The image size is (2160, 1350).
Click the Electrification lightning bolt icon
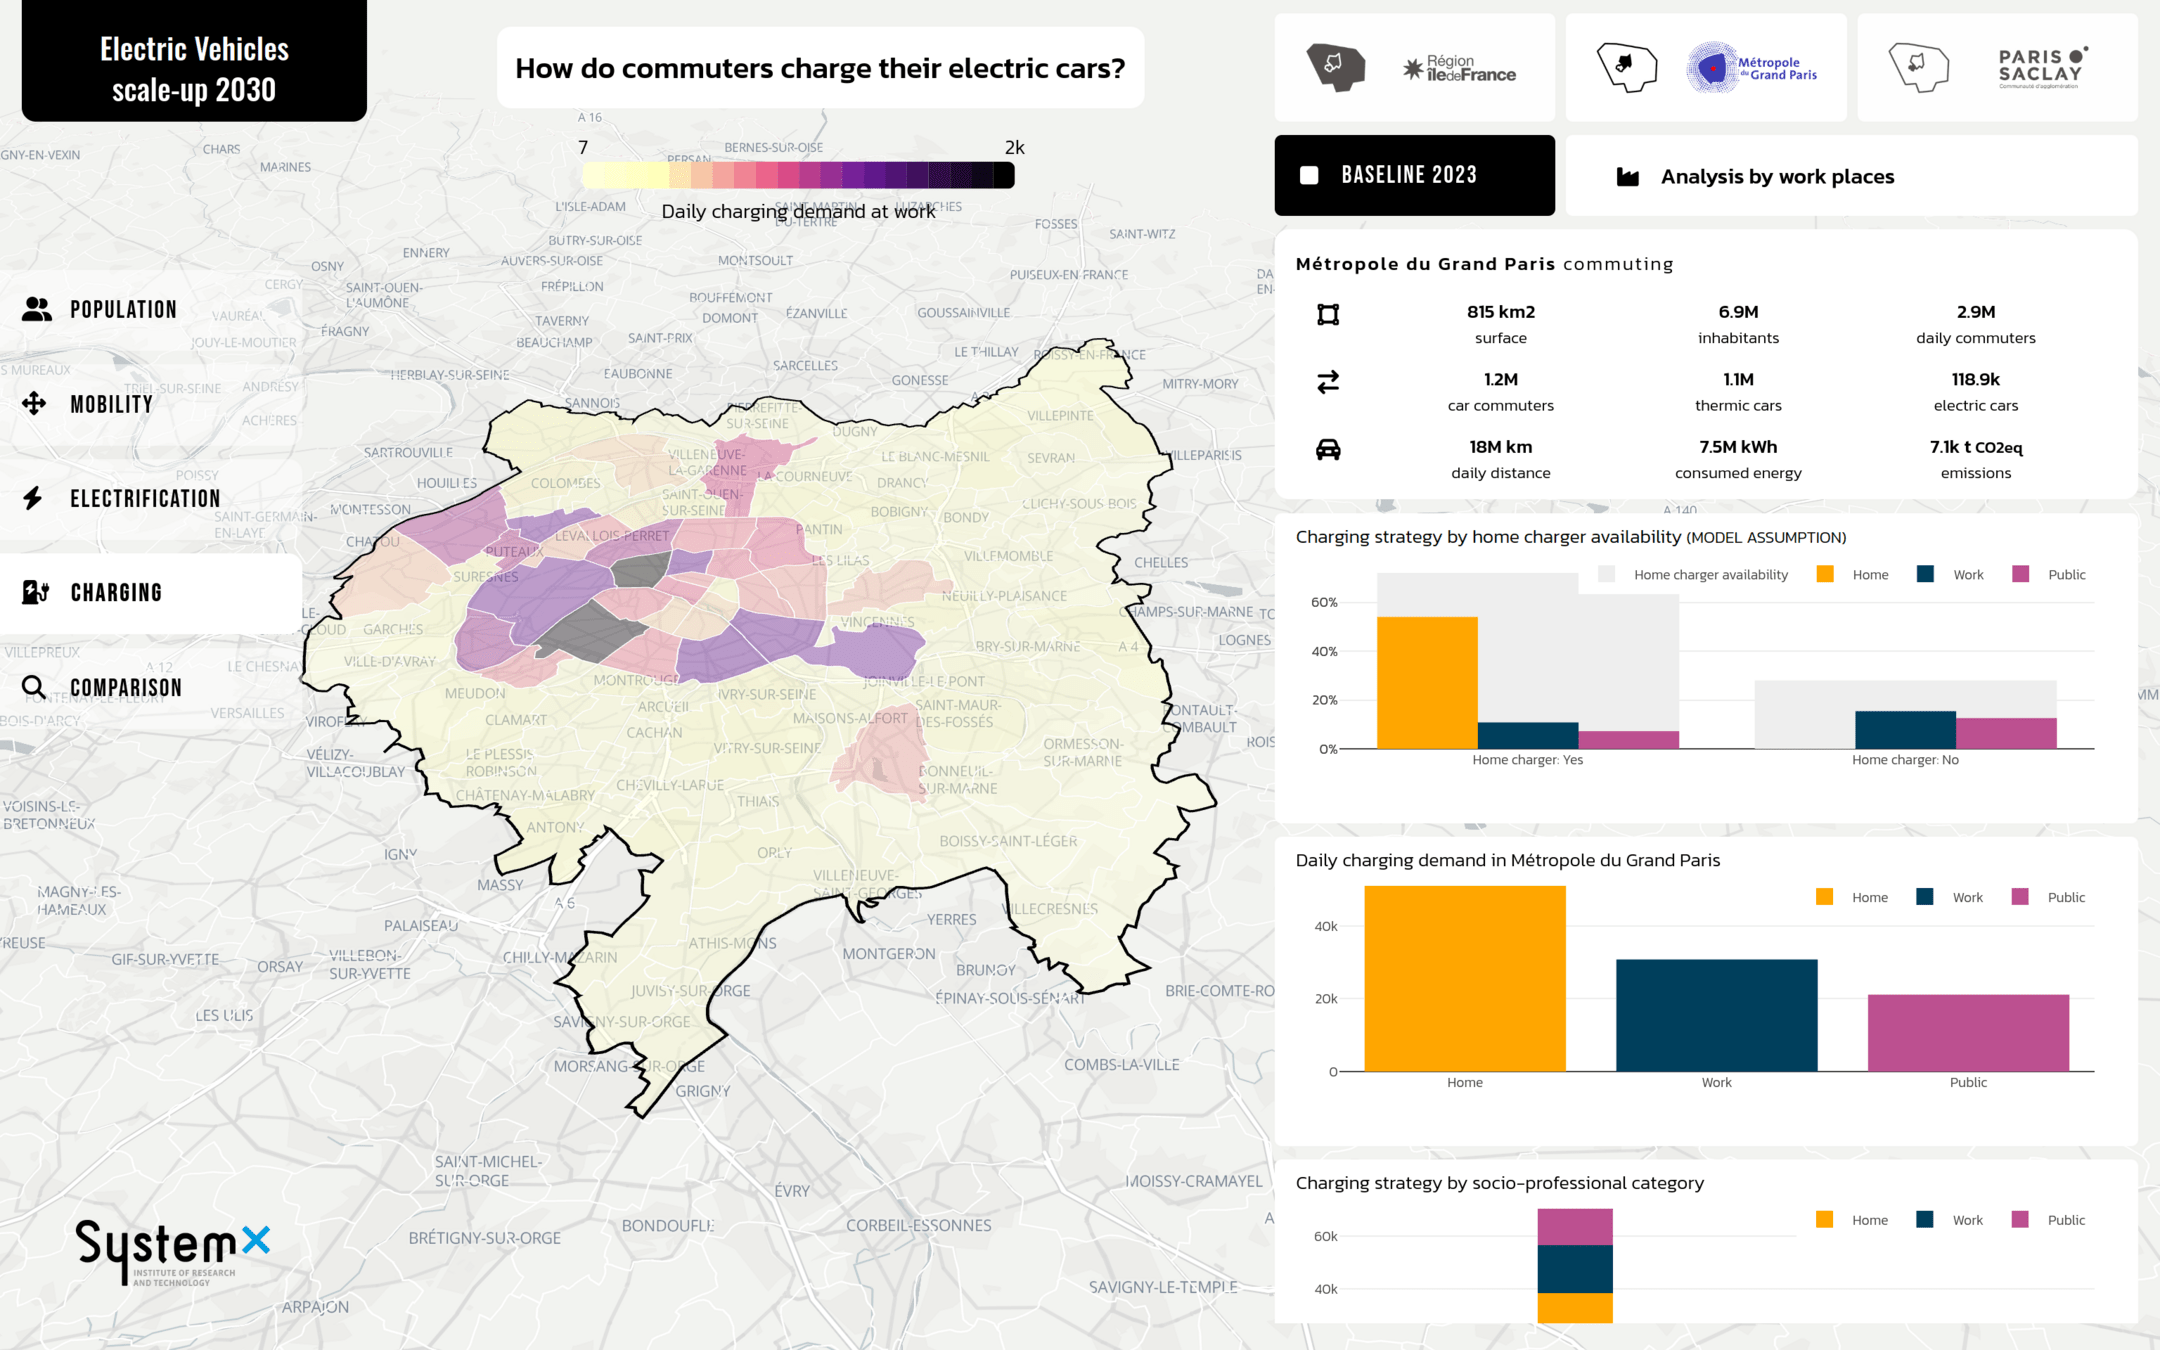point(33,498)
